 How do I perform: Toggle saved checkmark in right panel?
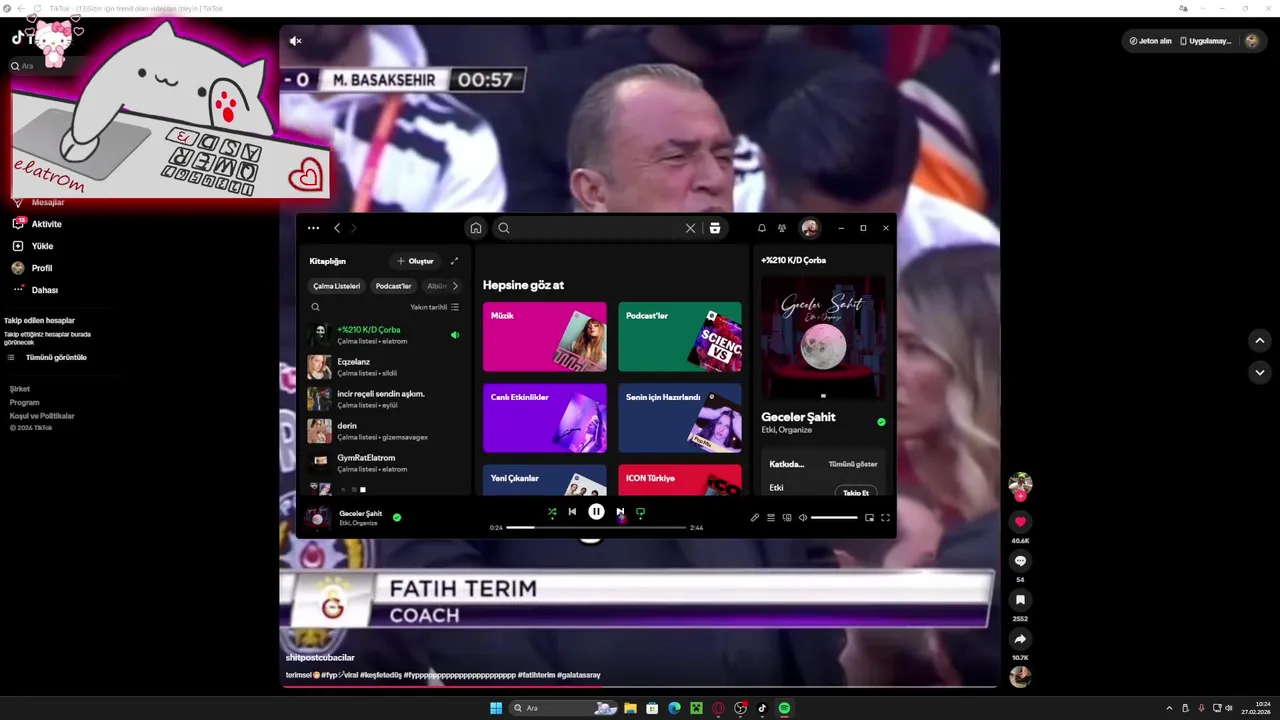pyautogui.click(x=881, y=422)
